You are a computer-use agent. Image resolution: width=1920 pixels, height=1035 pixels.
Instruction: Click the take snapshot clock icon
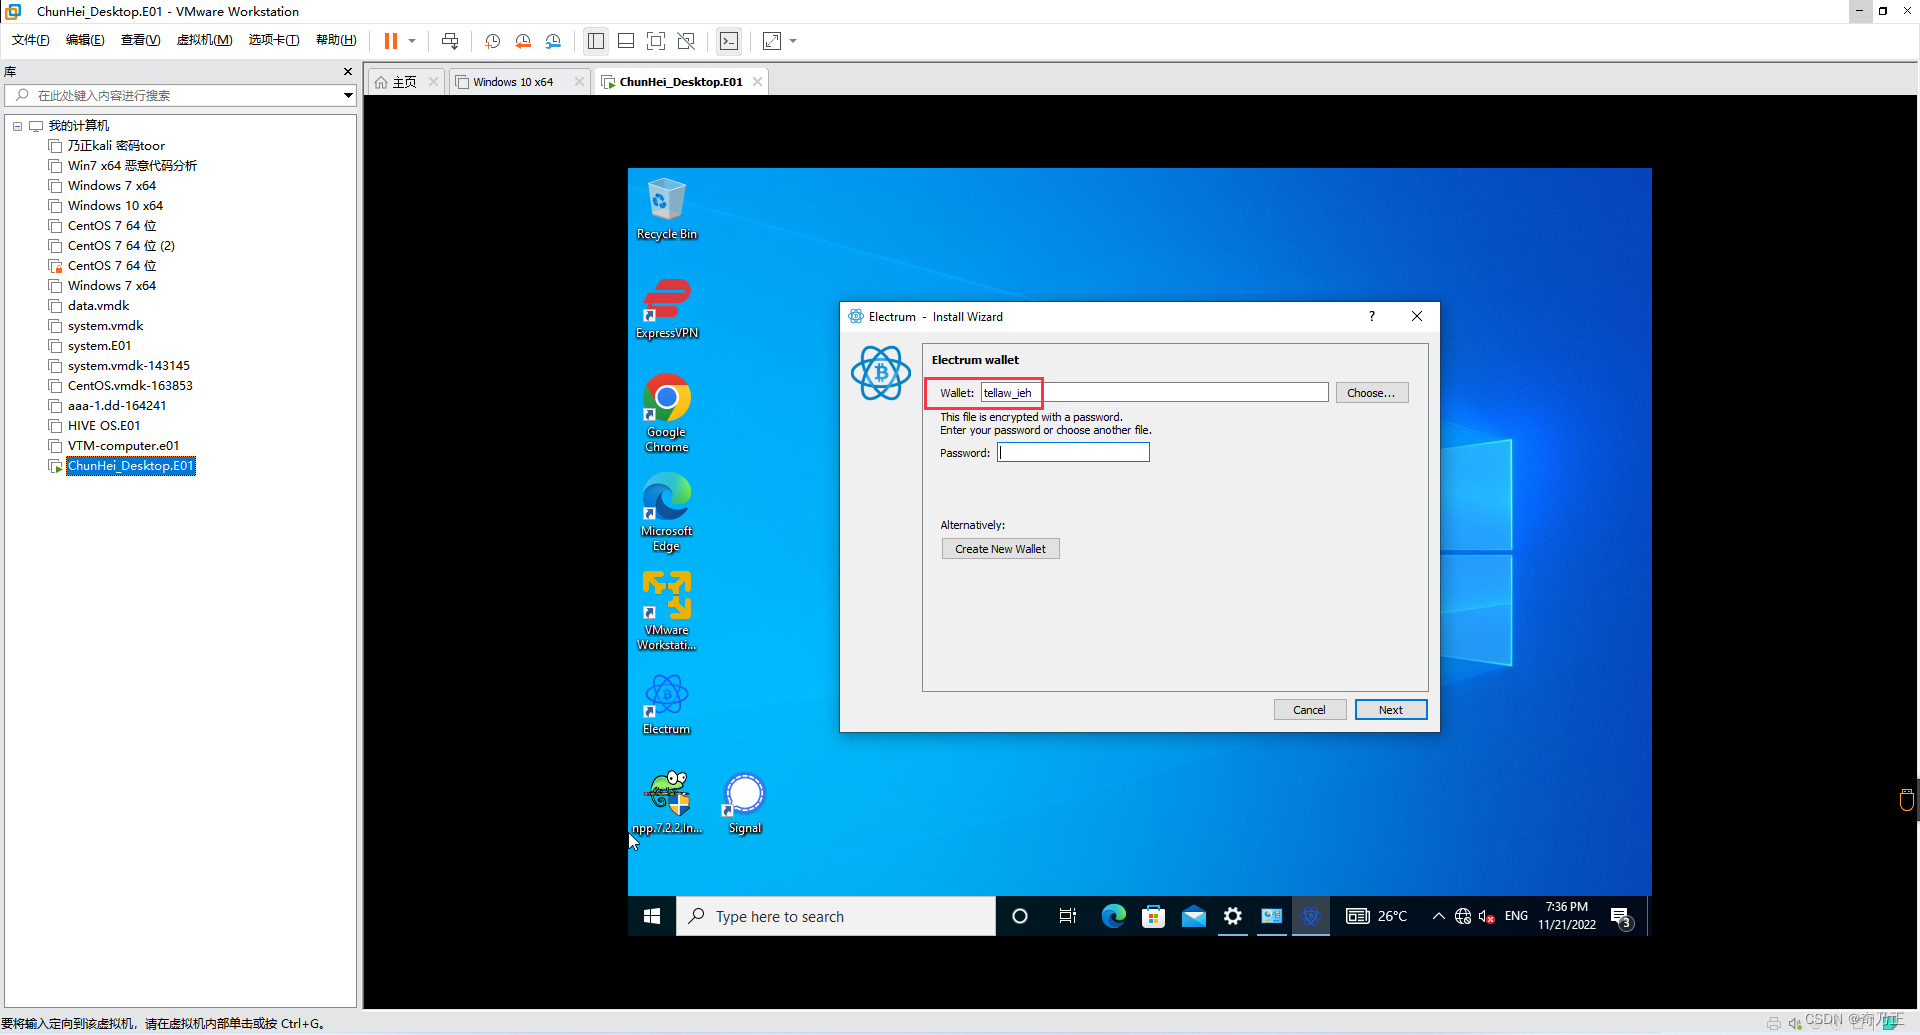[x=493, y=41]
